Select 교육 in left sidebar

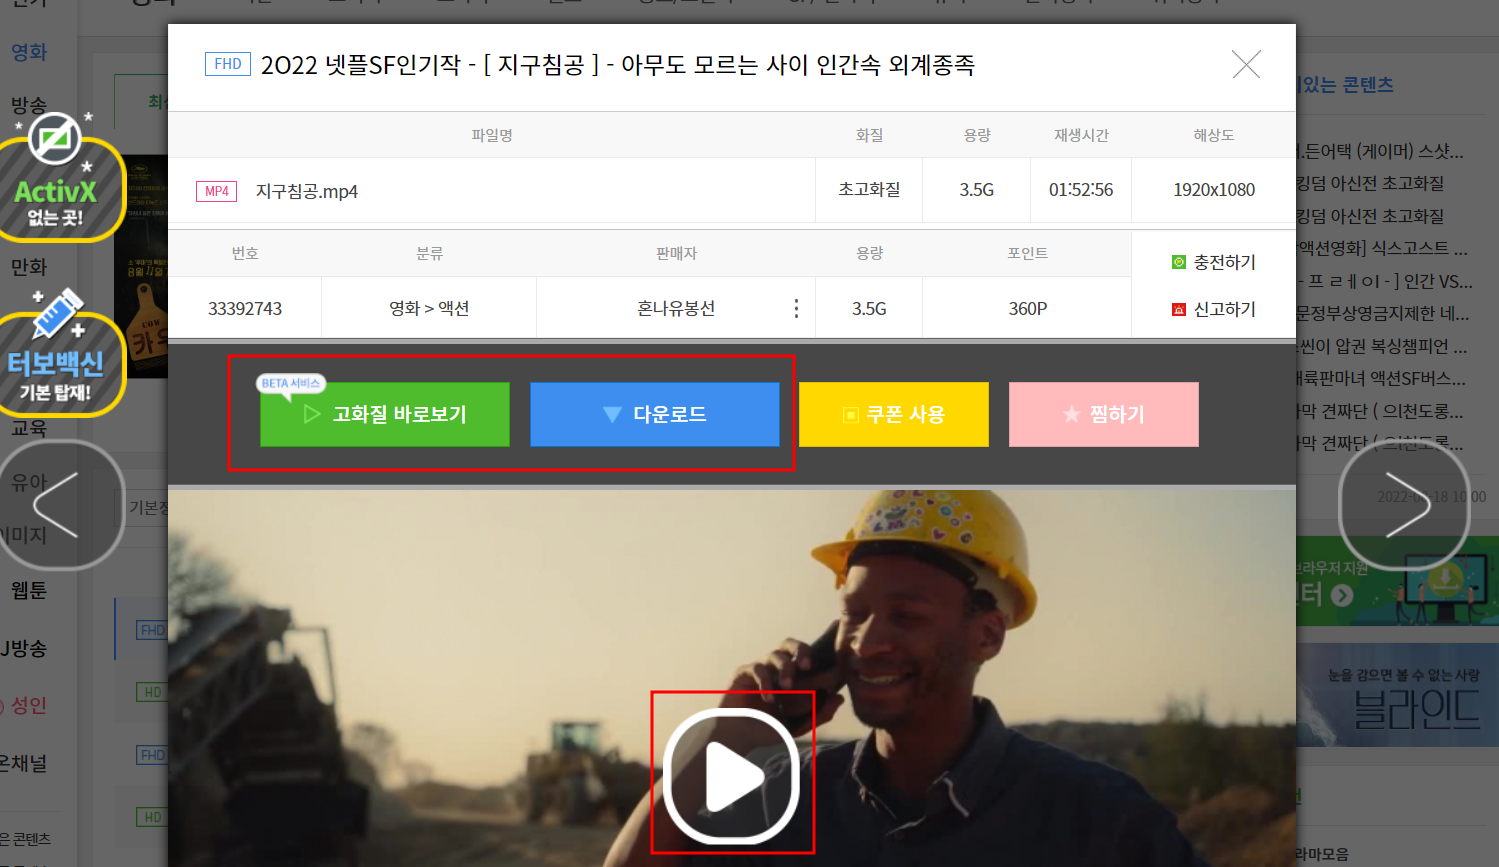point(29,428)
